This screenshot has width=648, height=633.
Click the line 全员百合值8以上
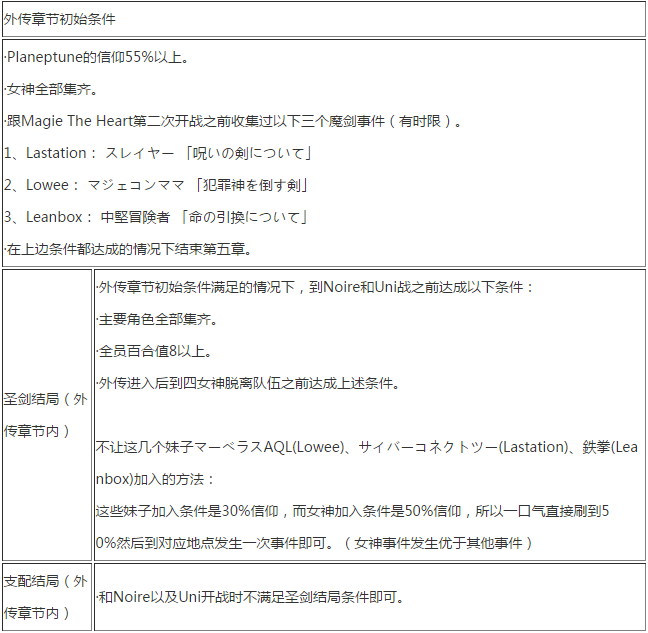pos(154,351)
